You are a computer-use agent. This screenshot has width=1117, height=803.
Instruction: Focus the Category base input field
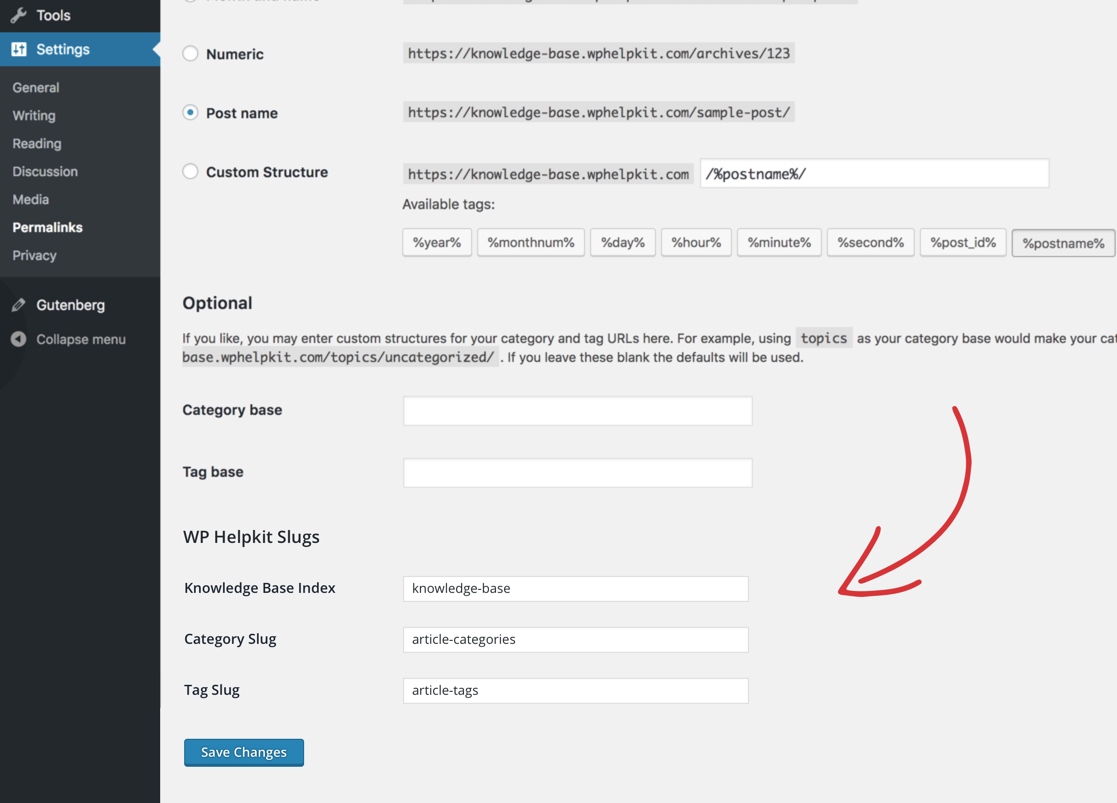click(578, 411)
